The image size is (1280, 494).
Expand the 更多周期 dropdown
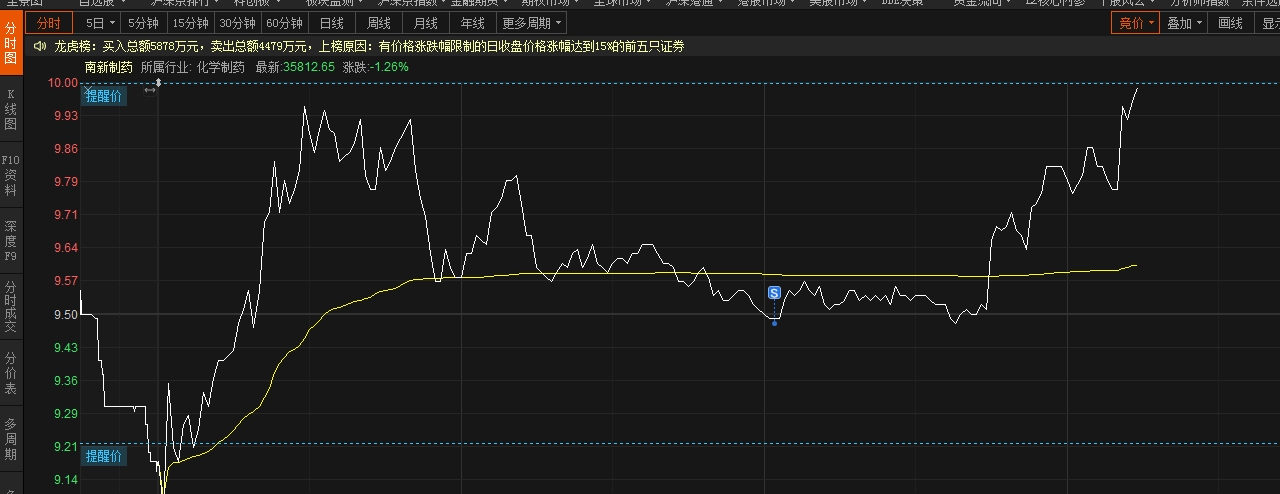click(532, 22)
